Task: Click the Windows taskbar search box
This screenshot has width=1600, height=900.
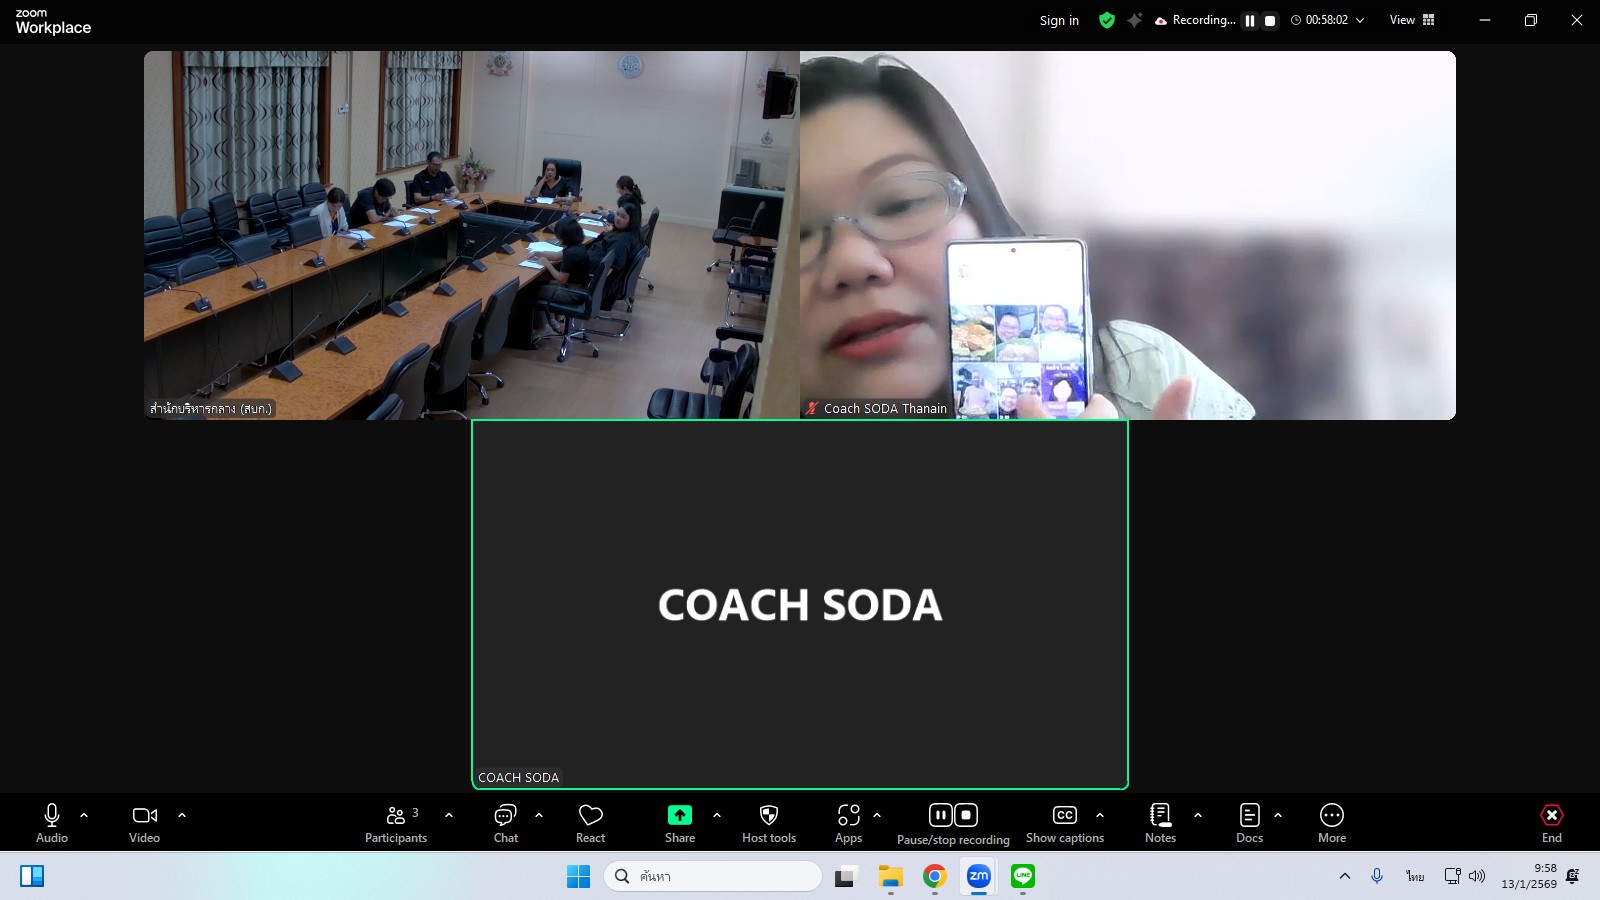Action: [712, 876]
